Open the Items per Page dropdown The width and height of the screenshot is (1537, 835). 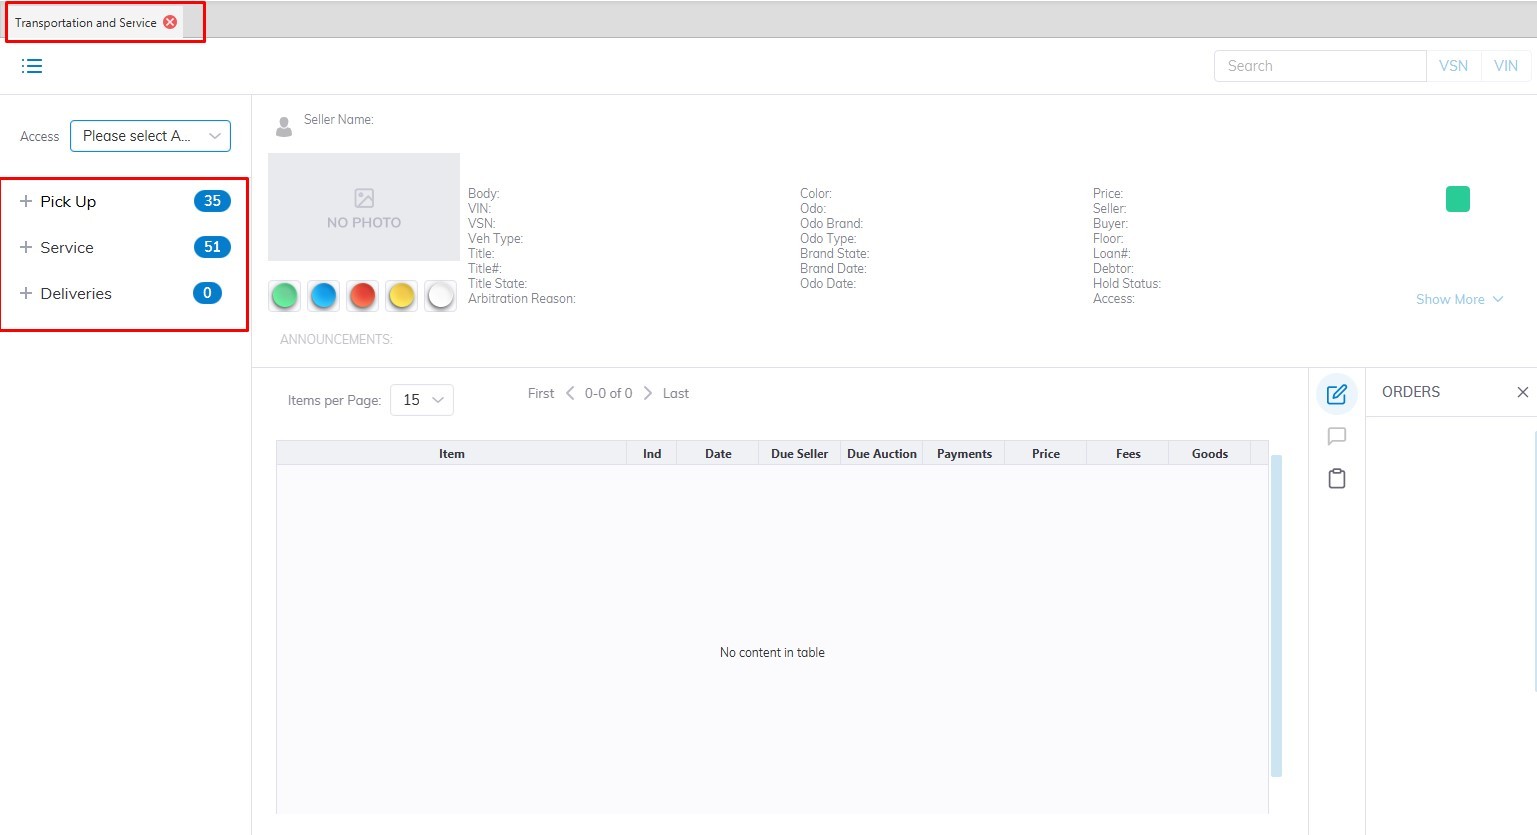[422, 400]
